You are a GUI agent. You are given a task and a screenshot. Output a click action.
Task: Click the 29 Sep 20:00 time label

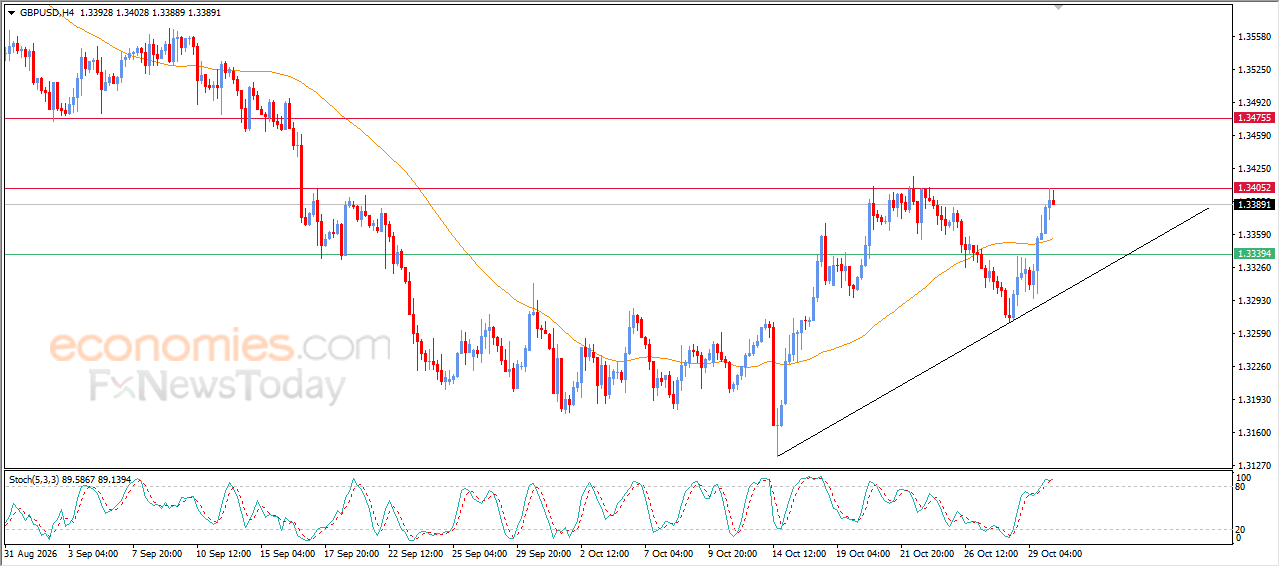click(545, 553)
